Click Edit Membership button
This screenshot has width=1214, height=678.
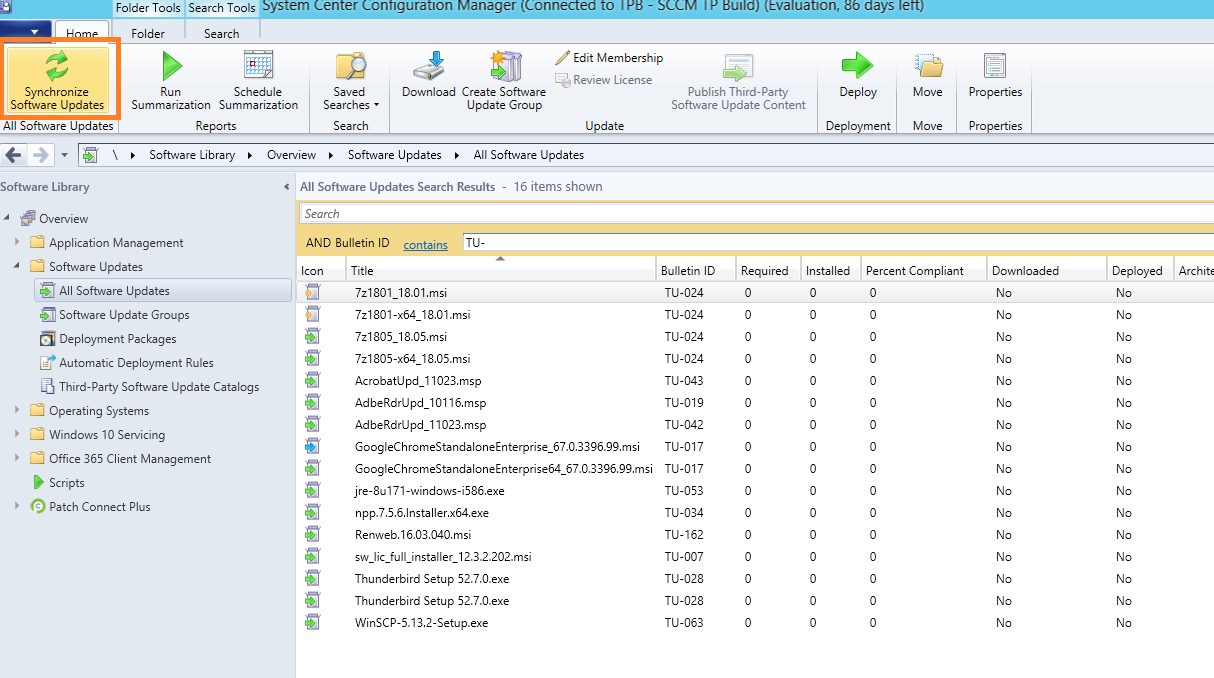coord(609,58)
